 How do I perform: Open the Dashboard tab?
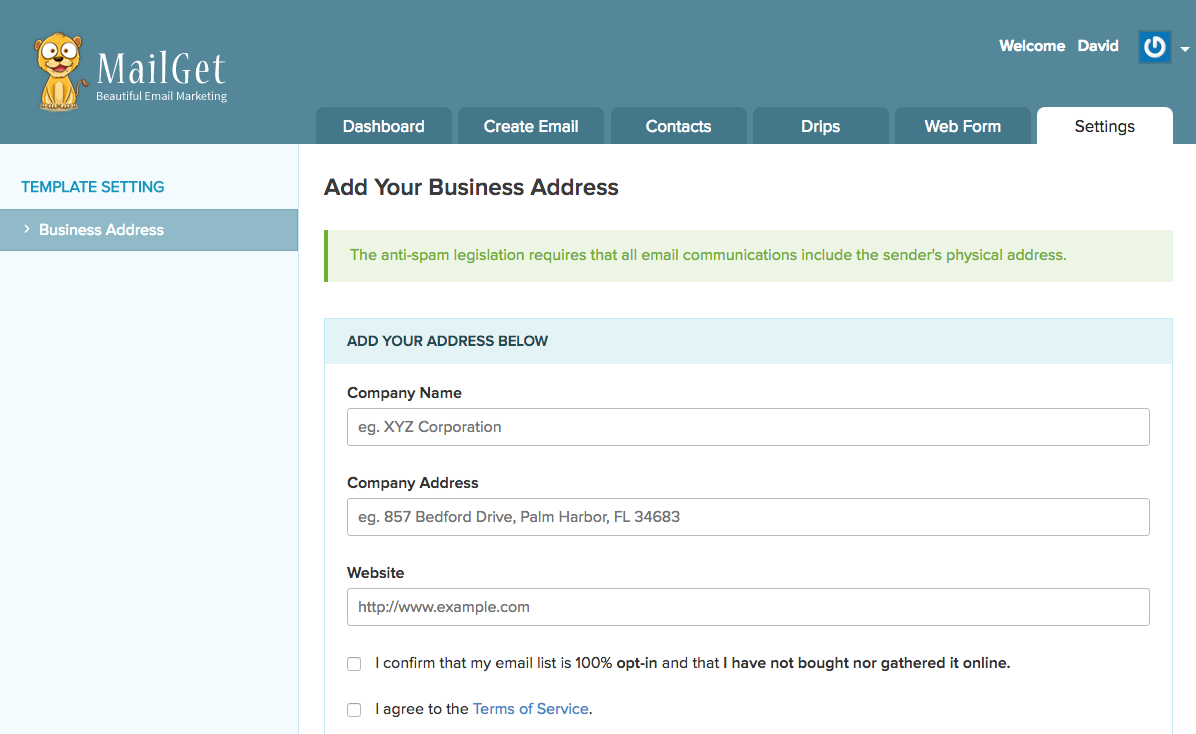384,127
